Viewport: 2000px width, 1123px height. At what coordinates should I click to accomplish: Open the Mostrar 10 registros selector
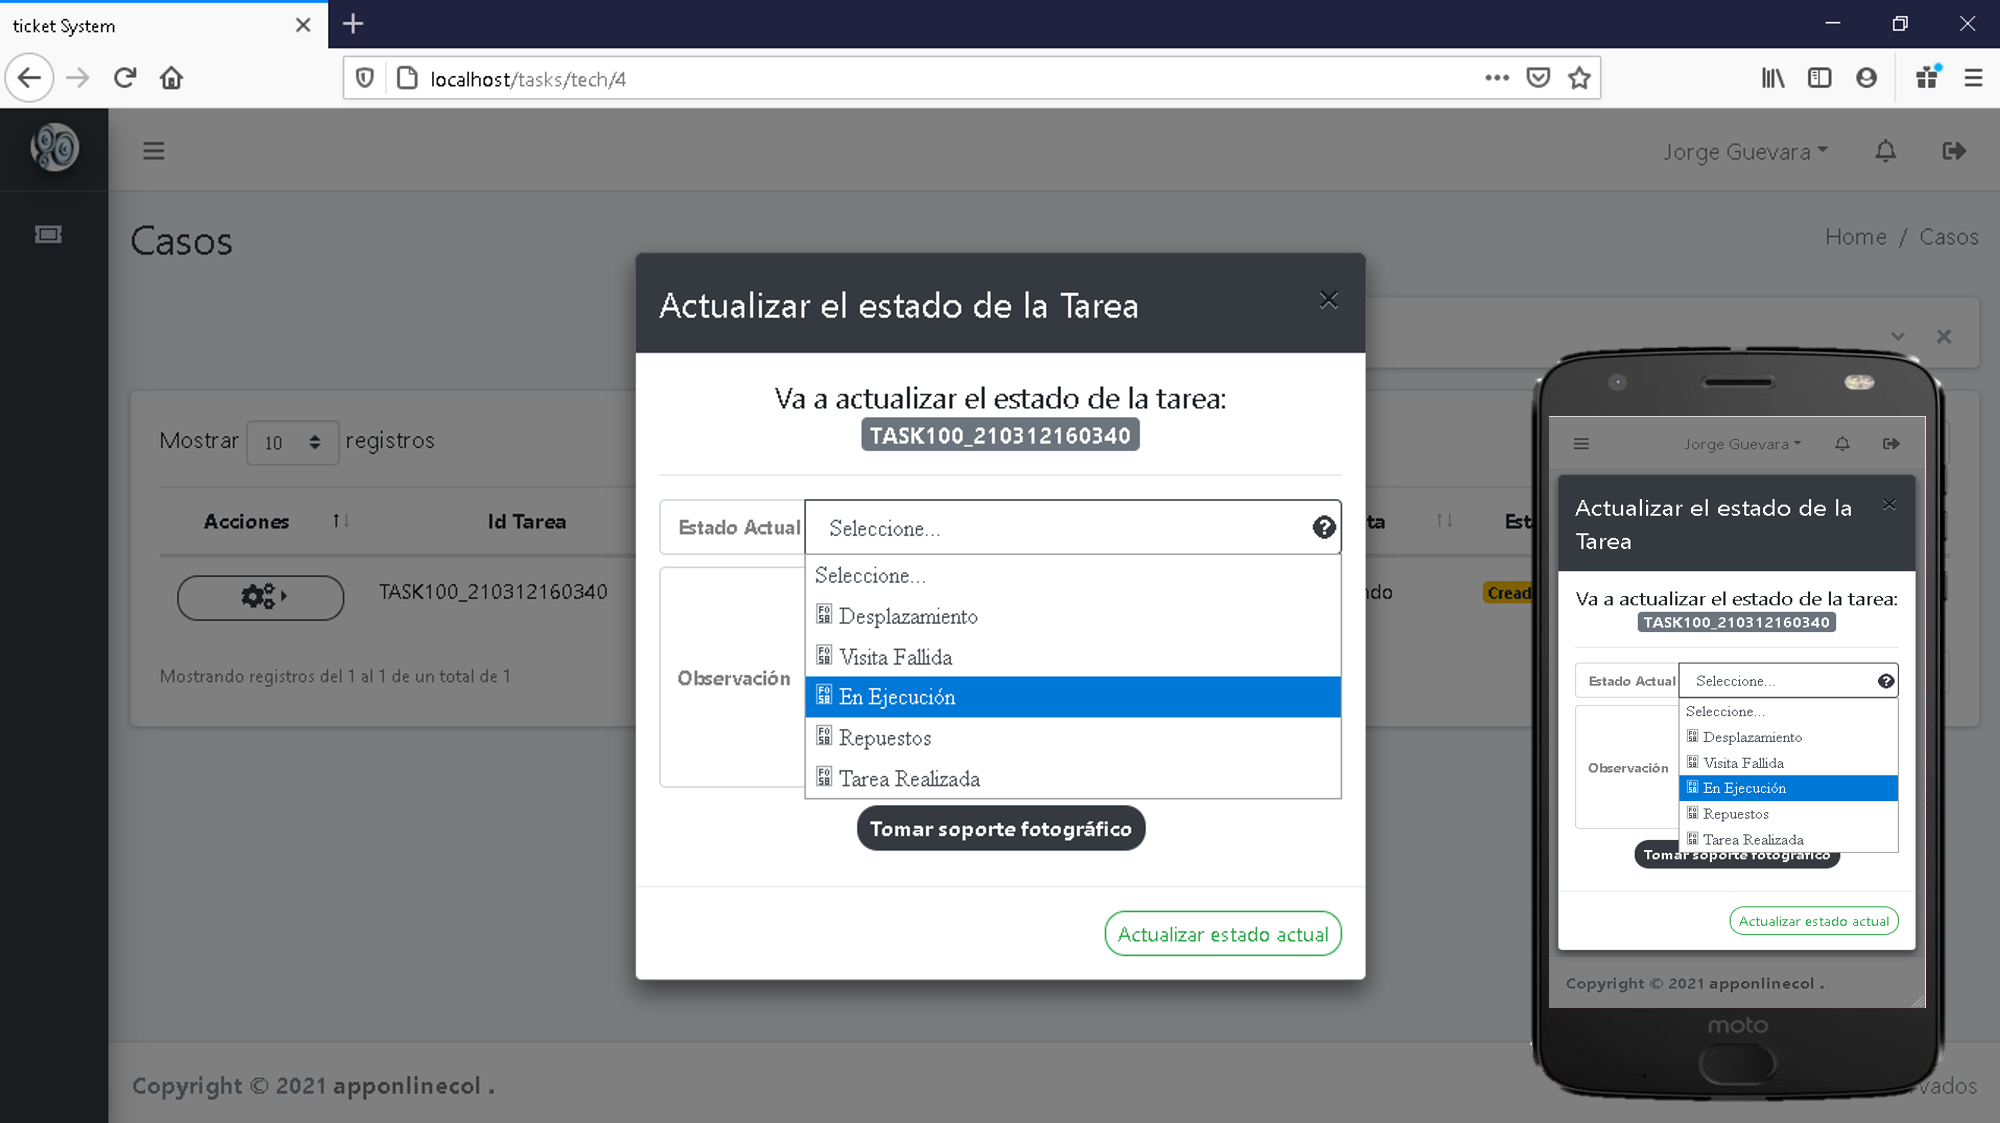292,442
